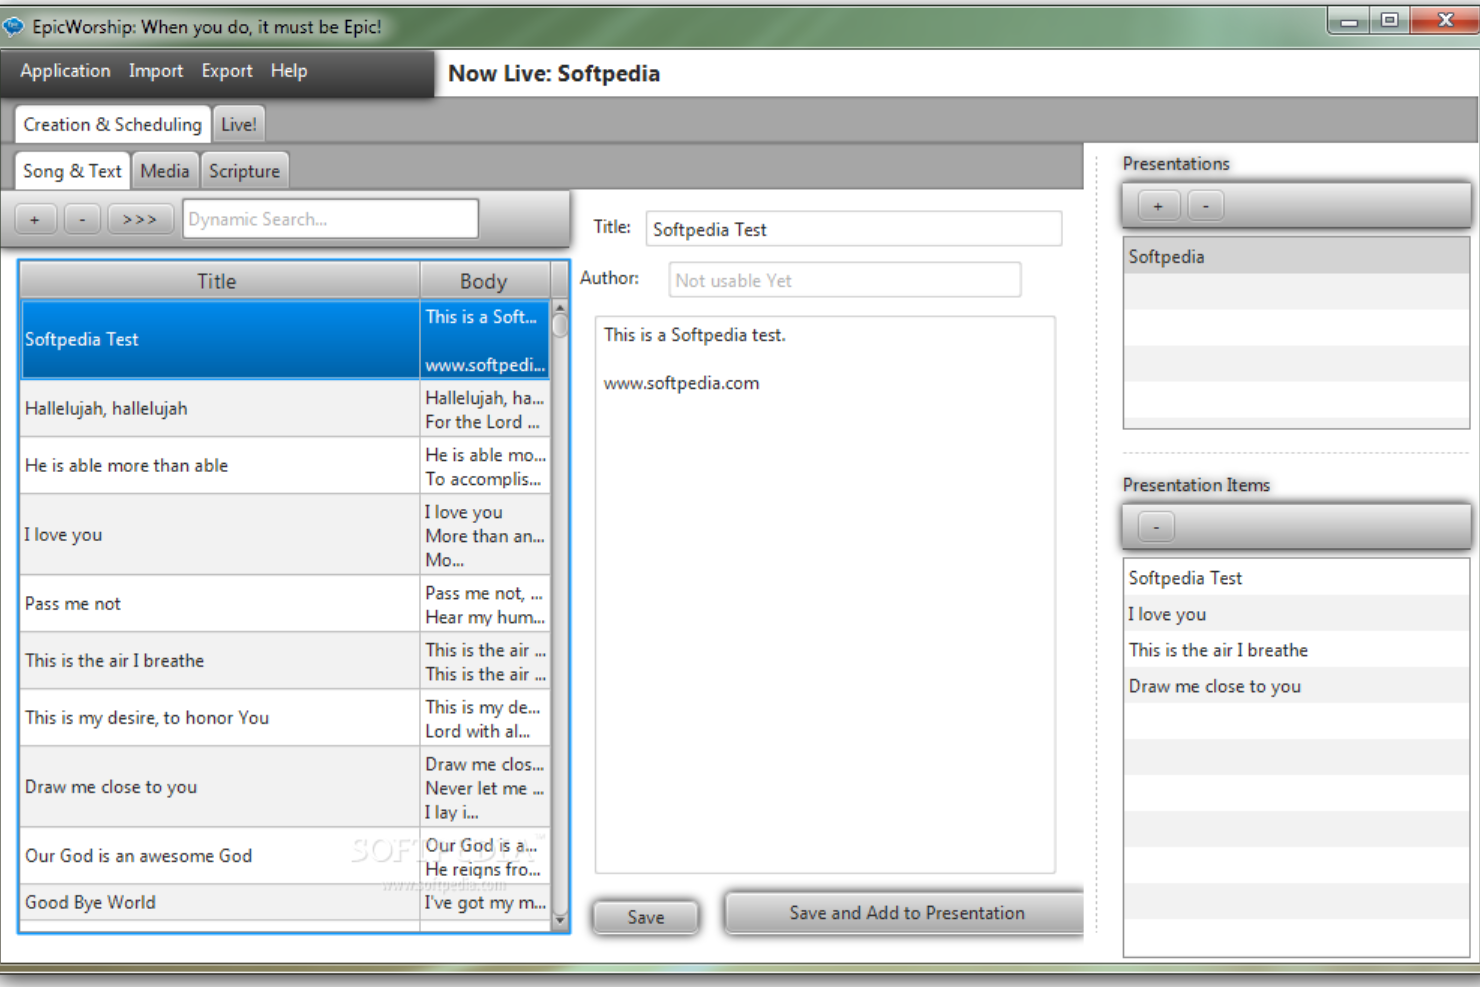The image size is (1480, 987).
Task: Select the Softpedia presentation in Presentations list
Action: pos(1296,256)
